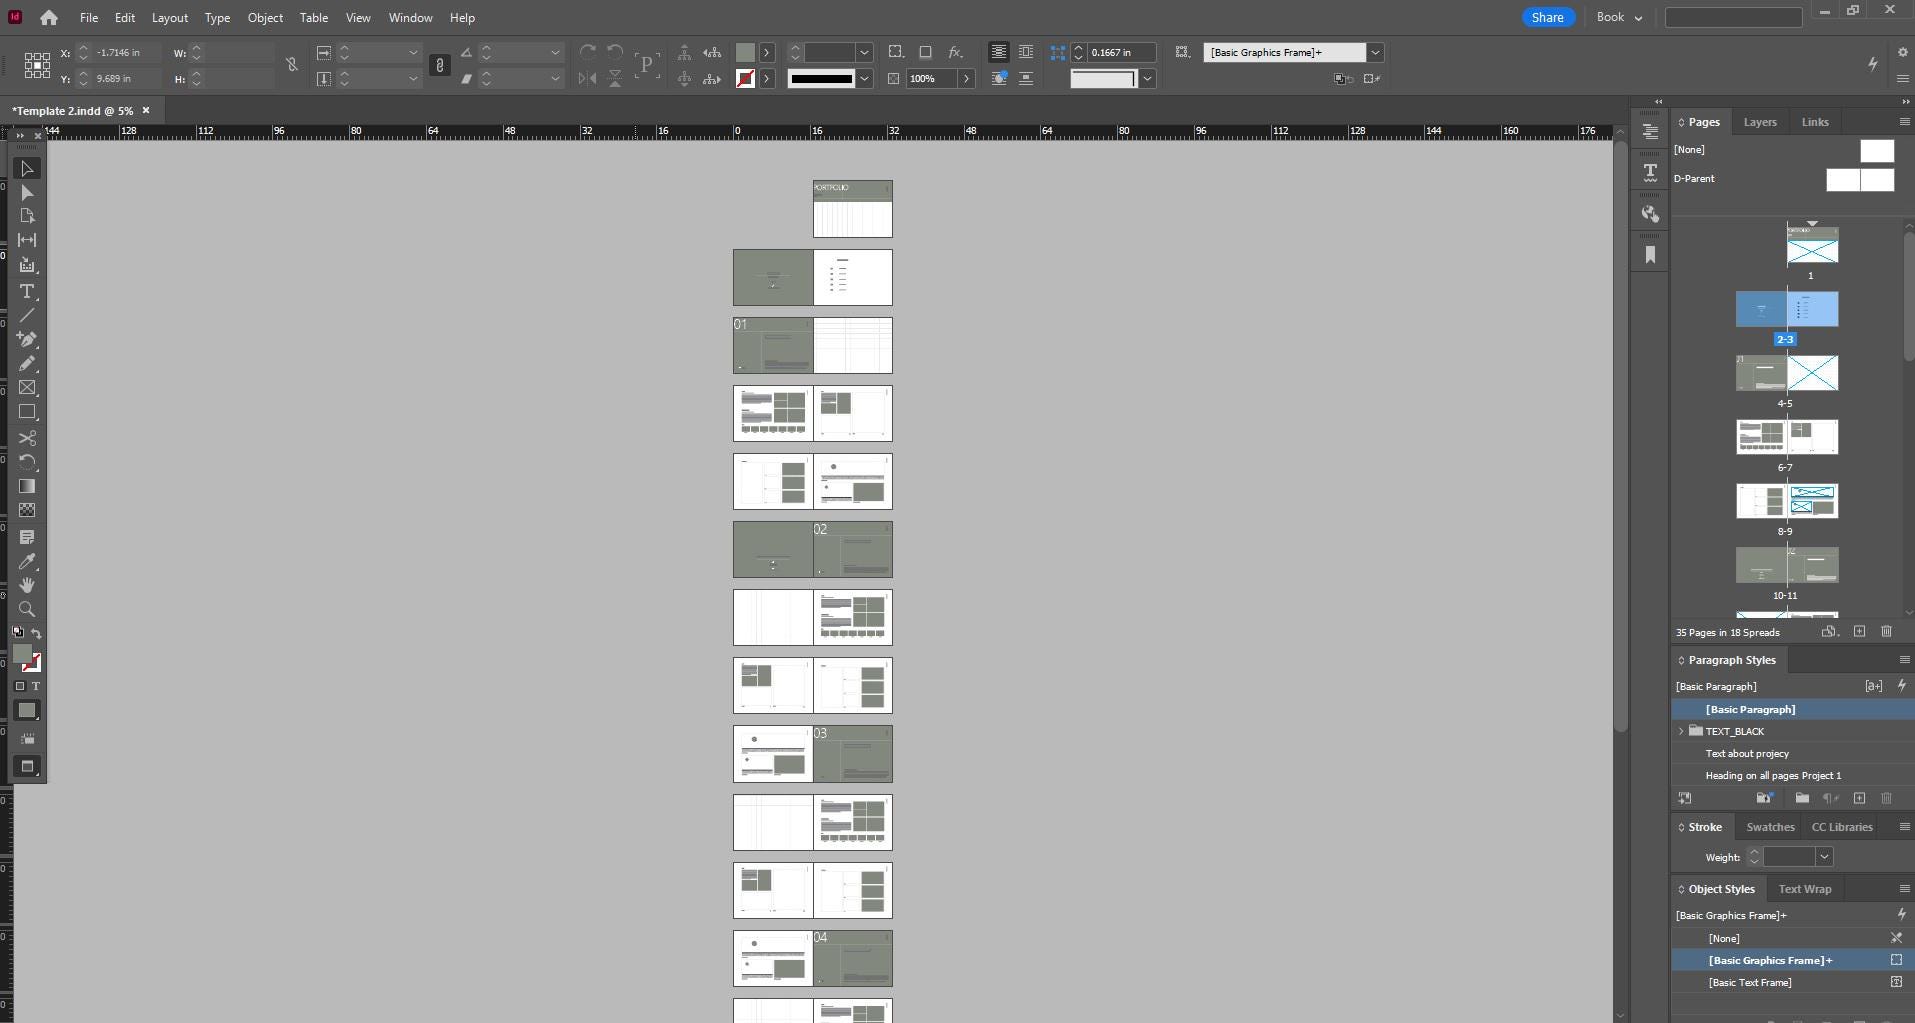
Task: Open the object style dropdown
Action: click(1375, 53)
